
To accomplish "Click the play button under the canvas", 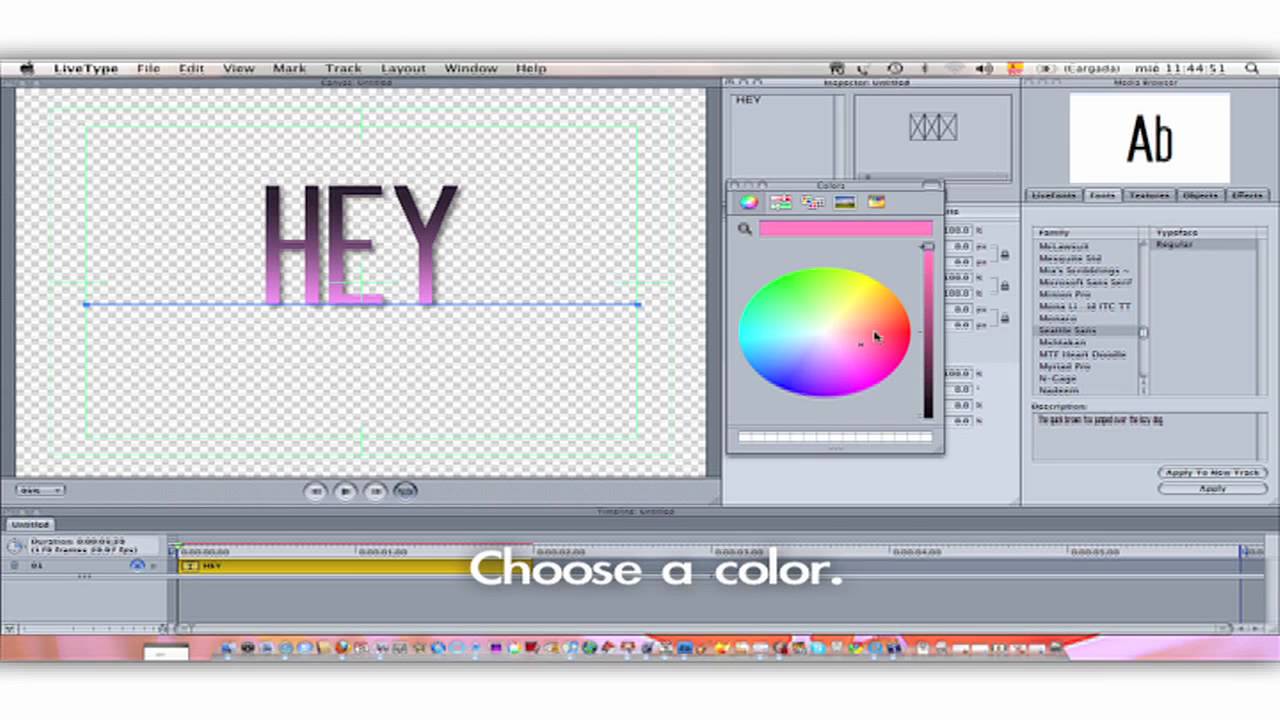I will pos(345,491).
